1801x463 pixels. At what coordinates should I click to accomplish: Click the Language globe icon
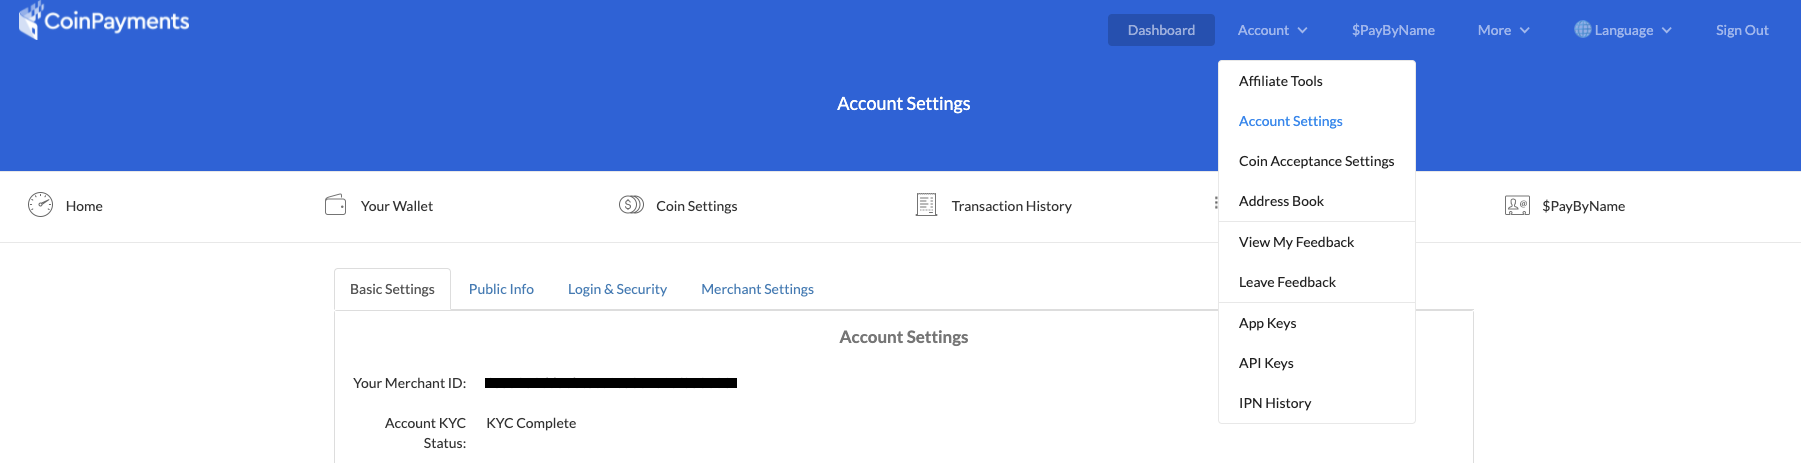[x=1582, y=30]
